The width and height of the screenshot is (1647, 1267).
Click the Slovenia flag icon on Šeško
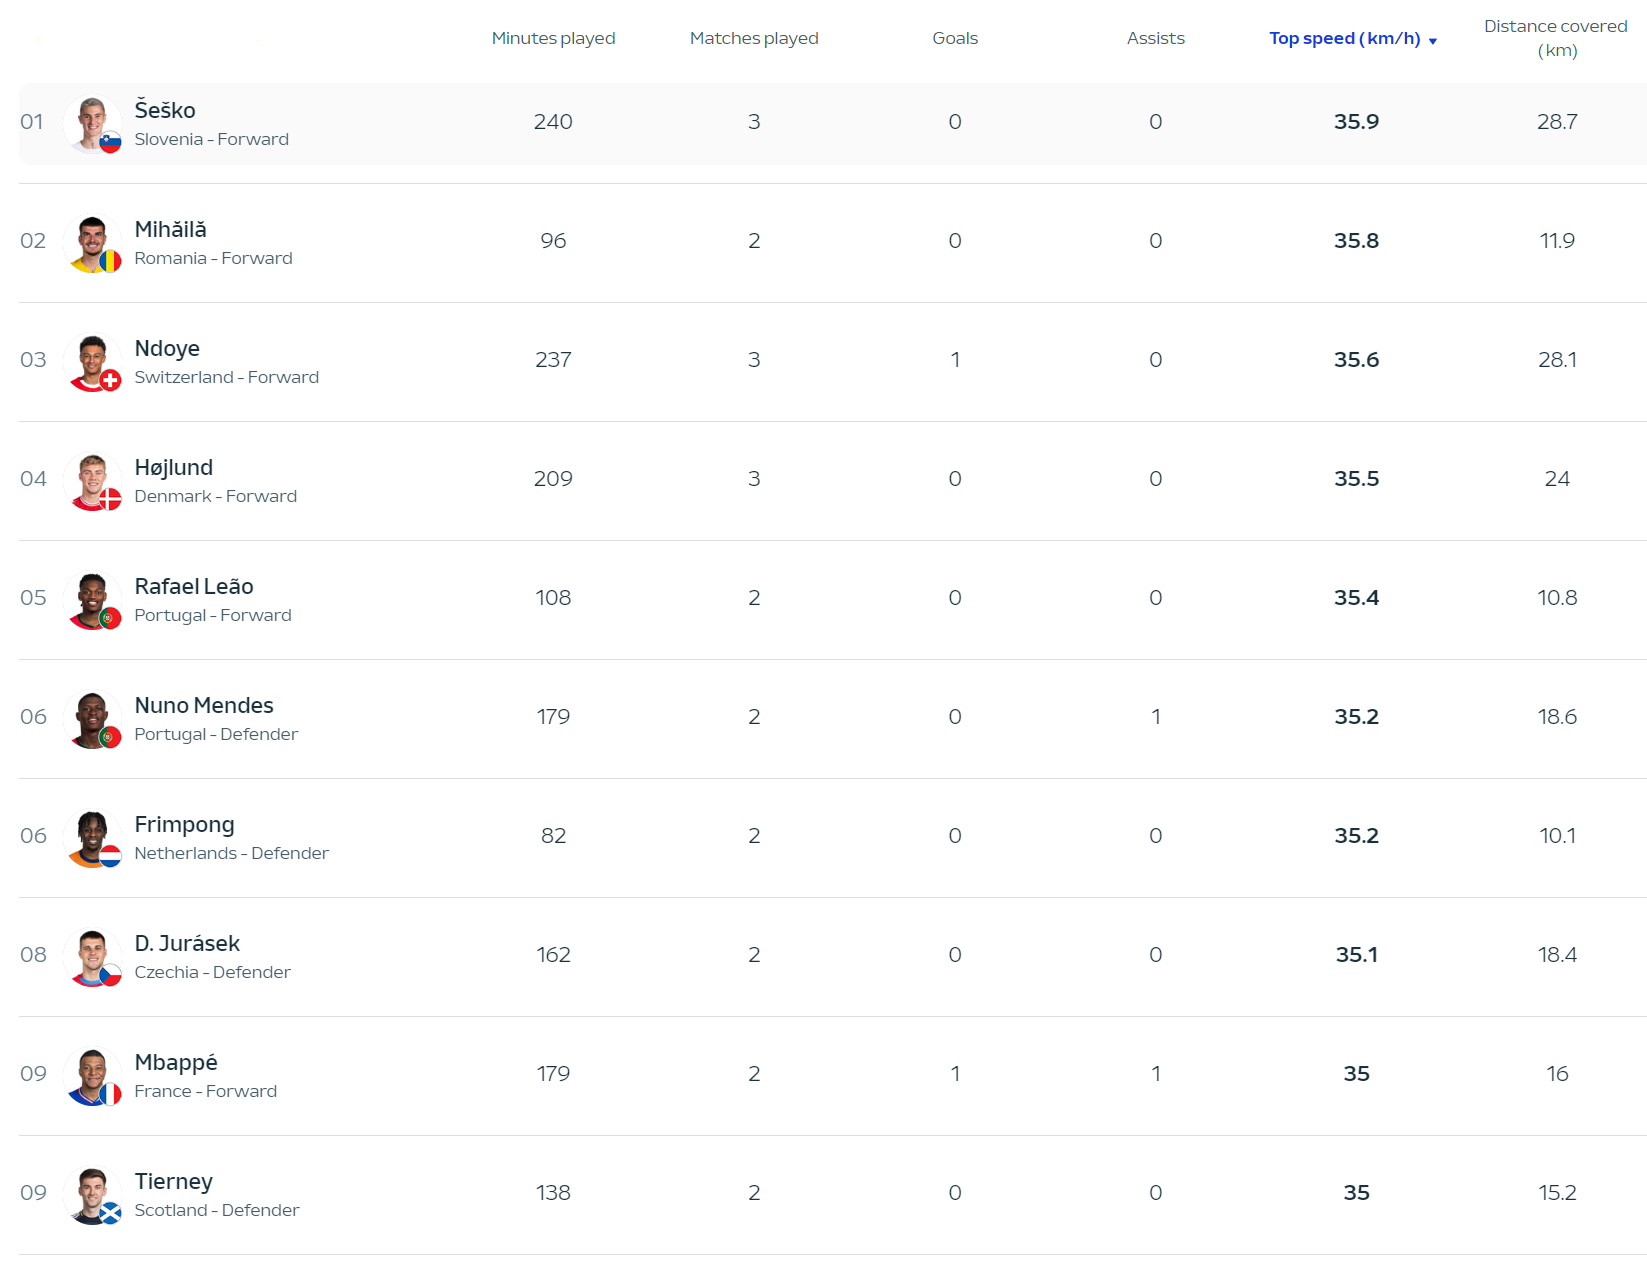pos(110,142)
